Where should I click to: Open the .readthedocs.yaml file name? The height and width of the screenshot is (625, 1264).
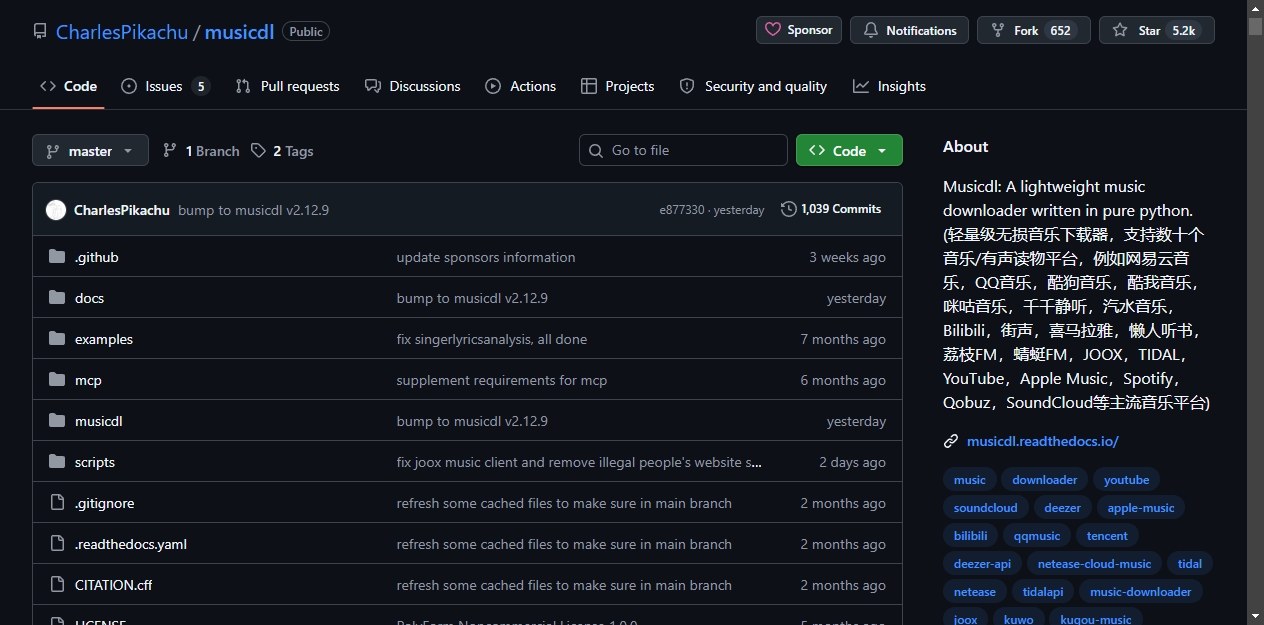[131, 544]
